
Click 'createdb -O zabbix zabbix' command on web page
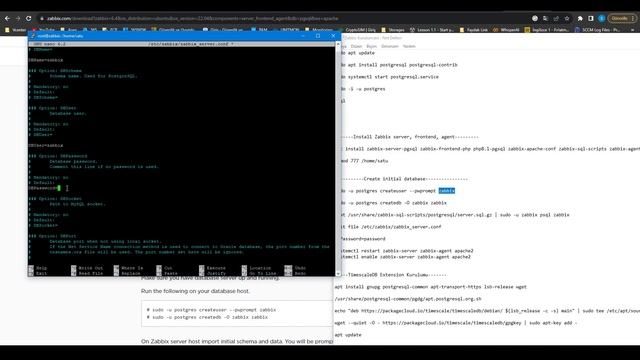pyautogui.click(x=207, y=317)
